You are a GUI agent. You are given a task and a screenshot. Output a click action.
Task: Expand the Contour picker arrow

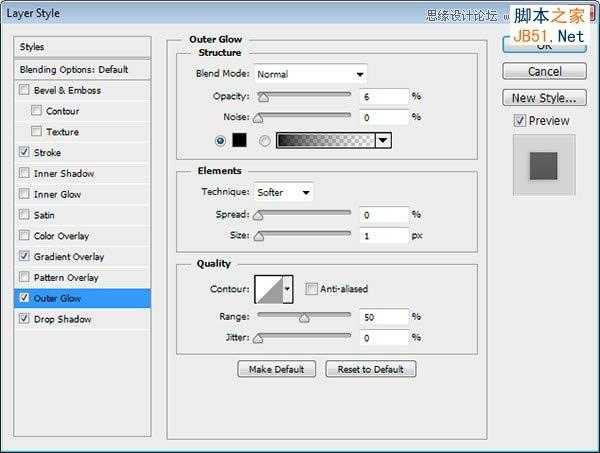point(288,289)
